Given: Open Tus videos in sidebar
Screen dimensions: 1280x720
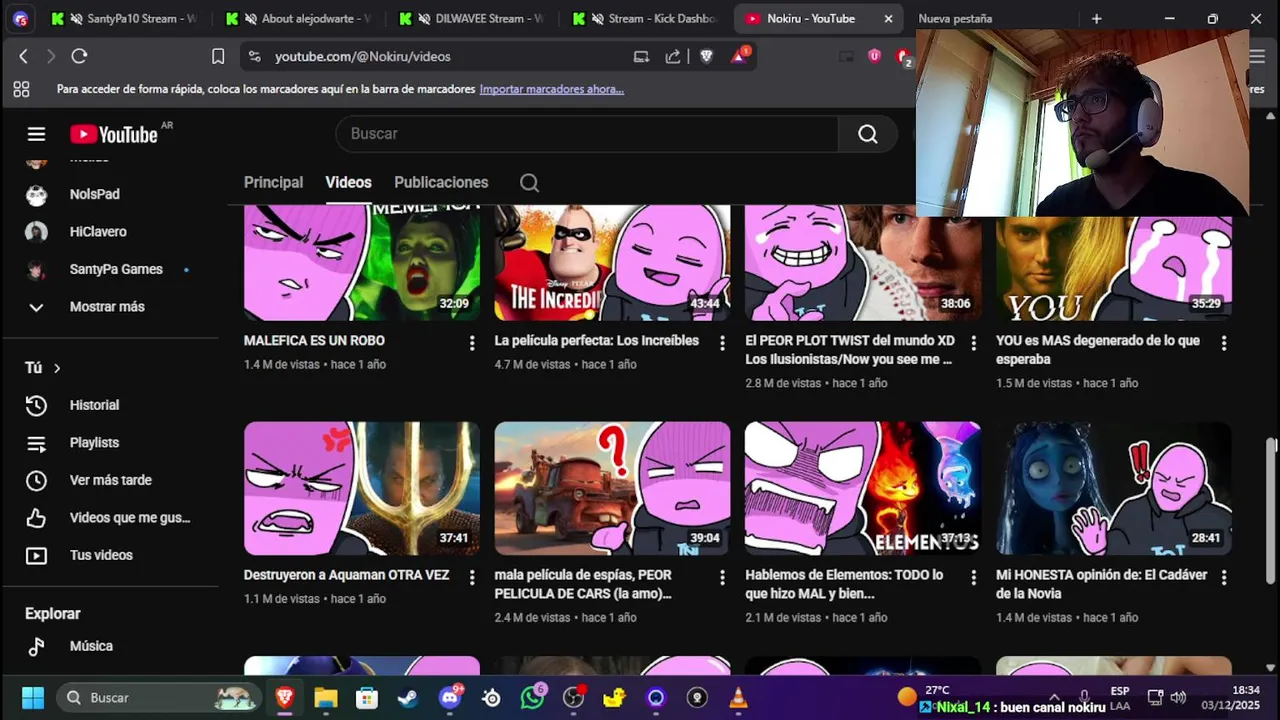Looking at the screenshot, I should (110, 555).
